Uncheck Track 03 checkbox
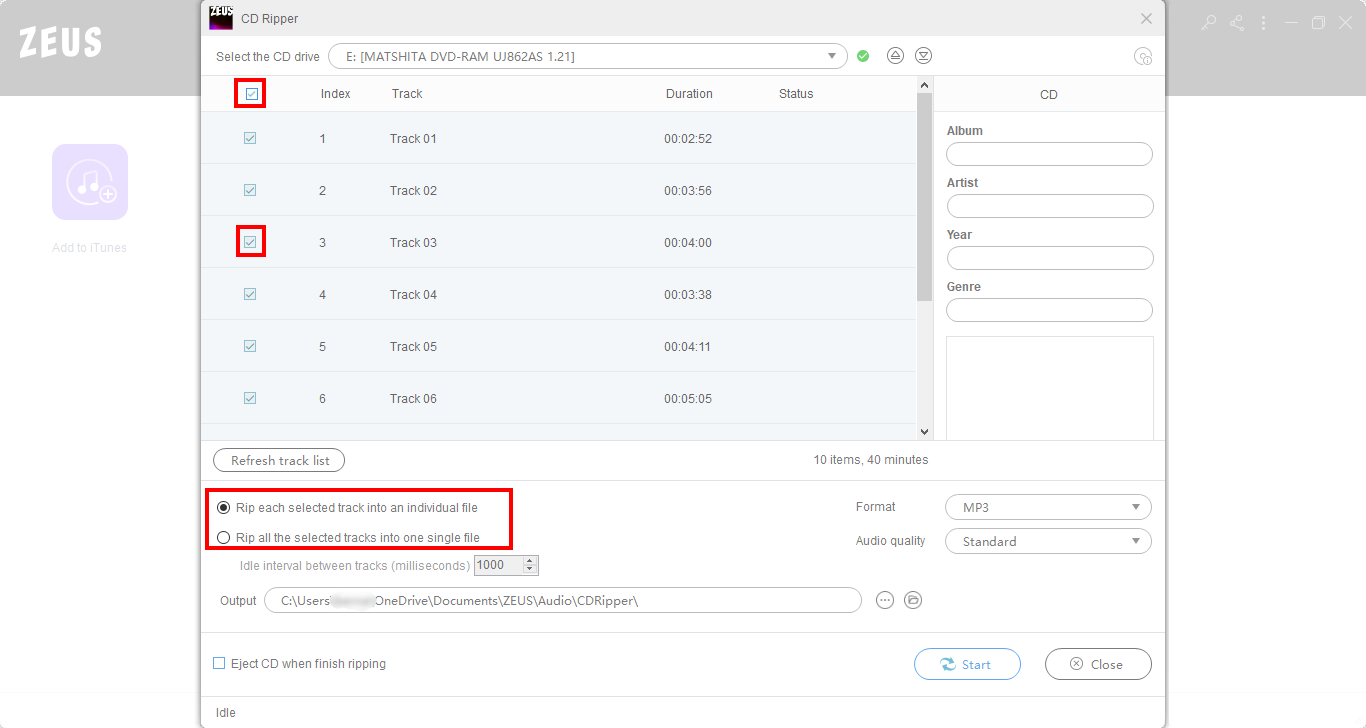1366x728 pixels. point(250,242)
